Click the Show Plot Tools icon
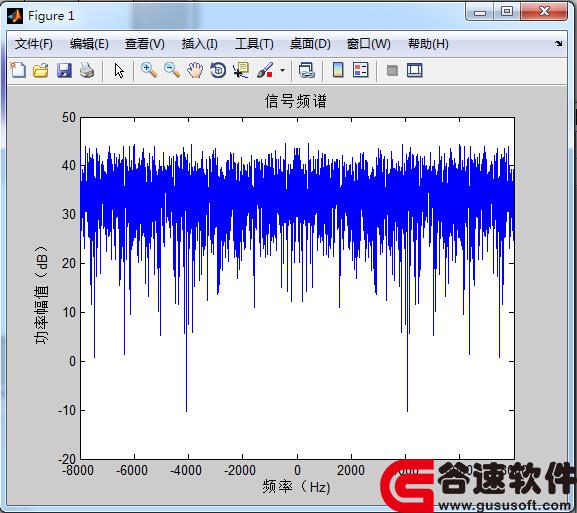 (415, 70)
